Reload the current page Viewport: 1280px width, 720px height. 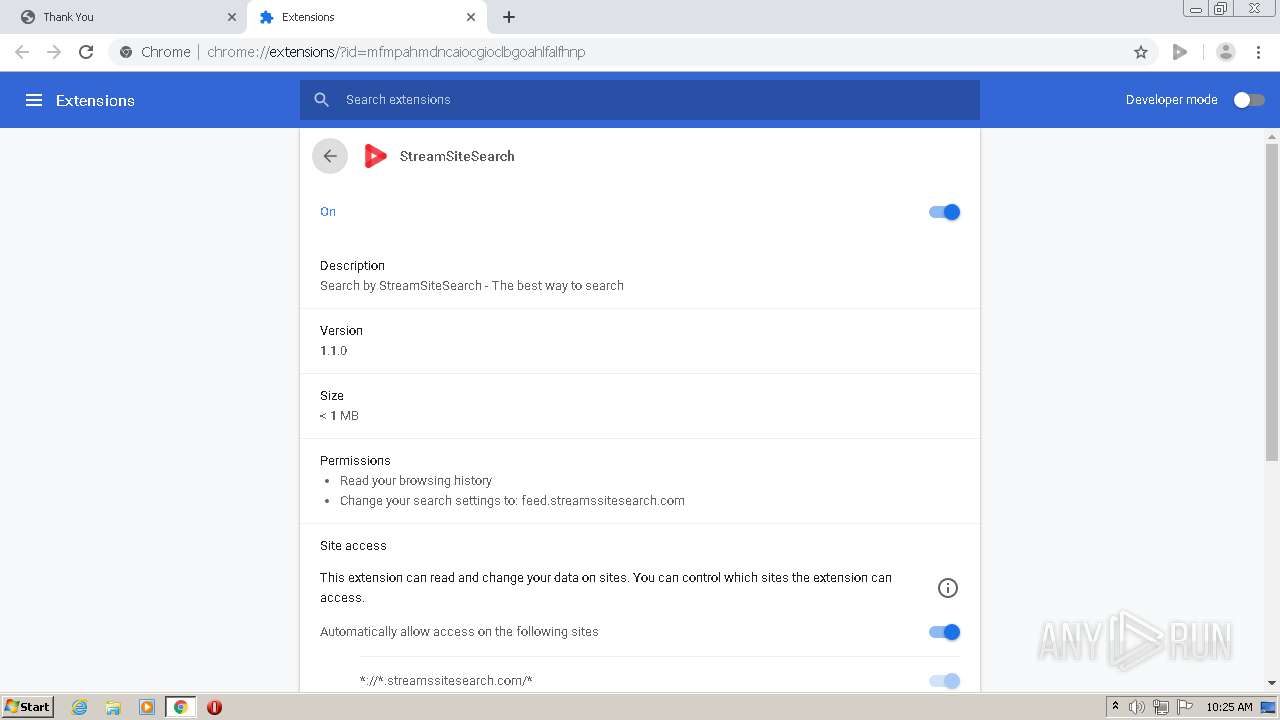pos(86,52)
